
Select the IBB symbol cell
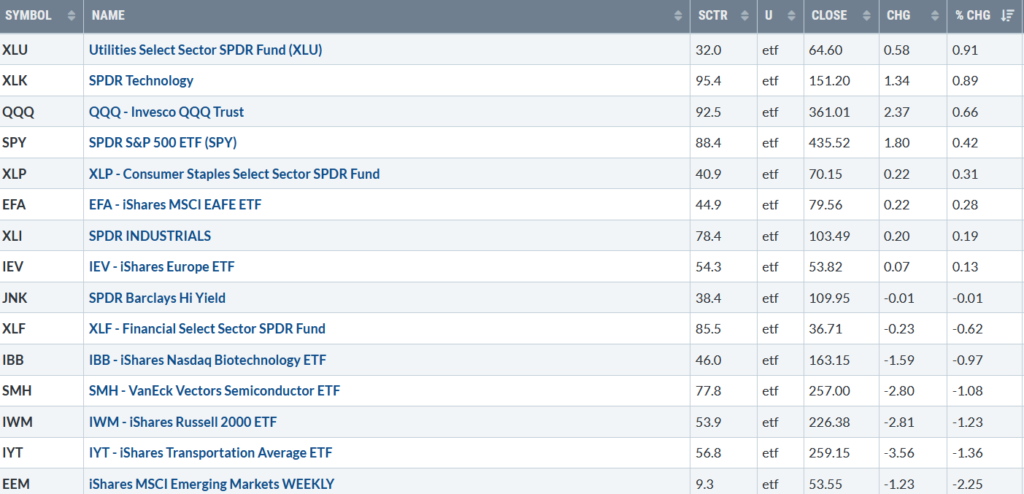pyautogui.click(x=42, y=360)
